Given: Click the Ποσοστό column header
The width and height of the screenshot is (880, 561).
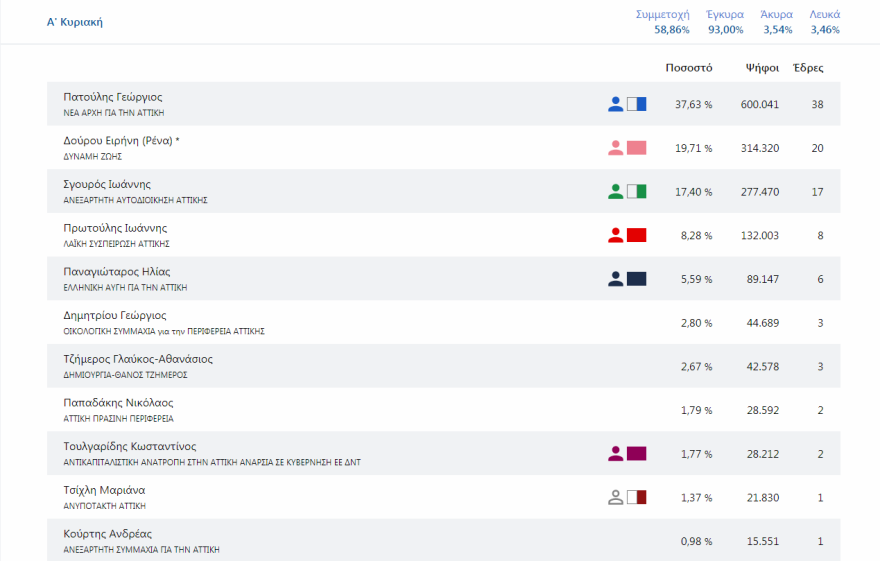Looking at the screenshot, I should [689, 68].
